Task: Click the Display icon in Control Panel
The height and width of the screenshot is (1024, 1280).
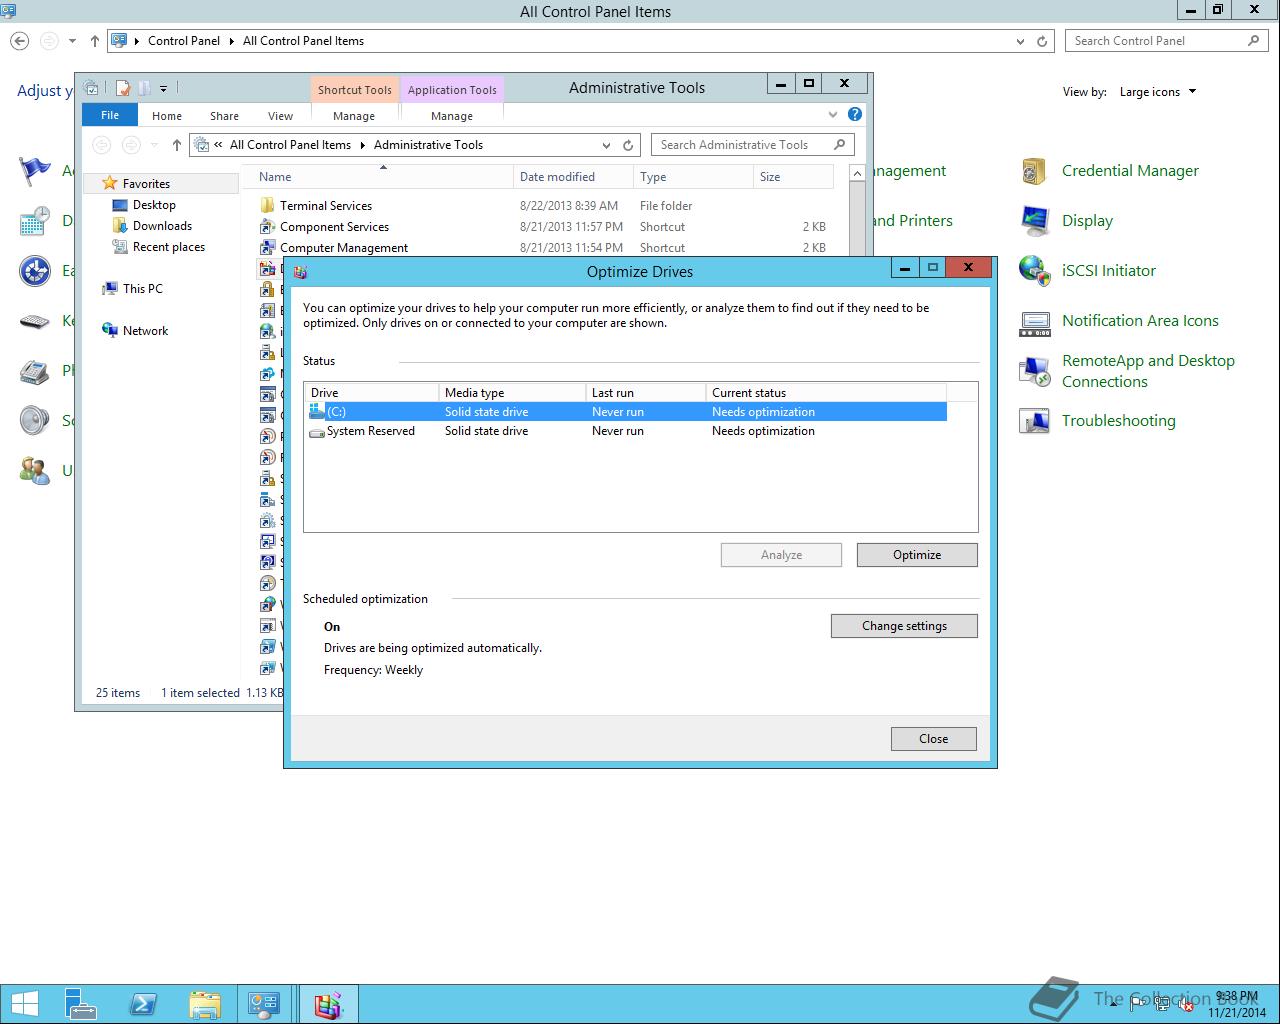Action: pos(1033,221)
